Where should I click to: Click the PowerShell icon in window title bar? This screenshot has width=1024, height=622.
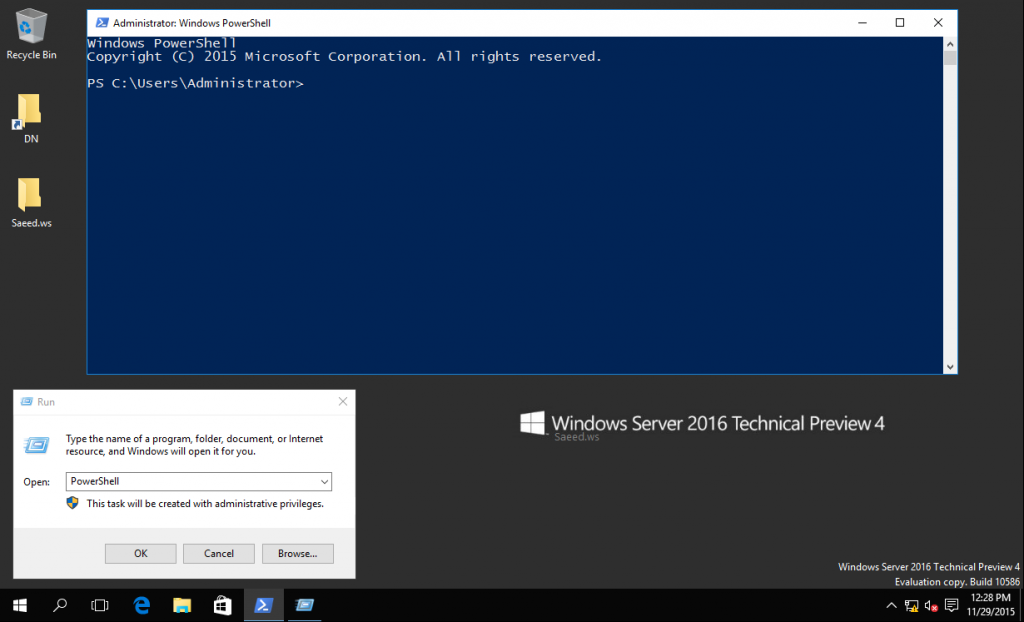click(x=102, y=23)
